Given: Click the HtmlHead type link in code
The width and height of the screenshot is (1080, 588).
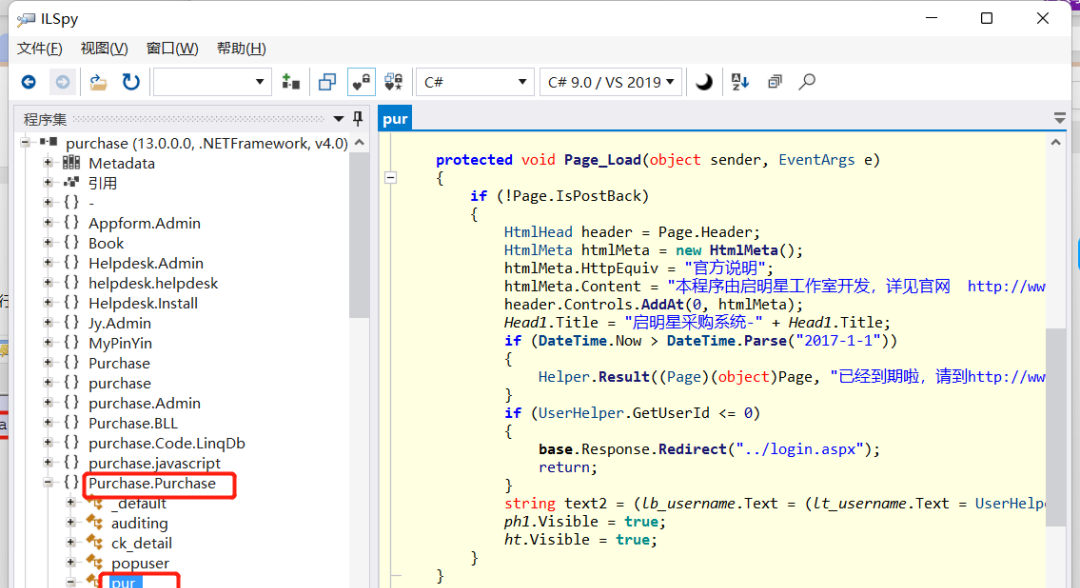Looking at the screenshot, I should coord(538,232).
